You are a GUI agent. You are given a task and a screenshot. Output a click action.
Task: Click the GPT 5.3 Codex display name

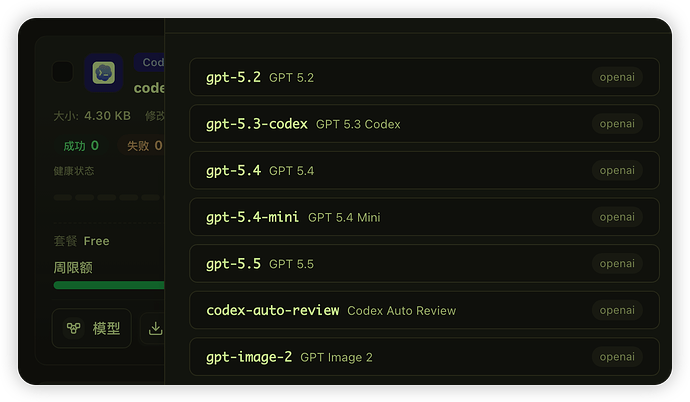tap(358, 124)
